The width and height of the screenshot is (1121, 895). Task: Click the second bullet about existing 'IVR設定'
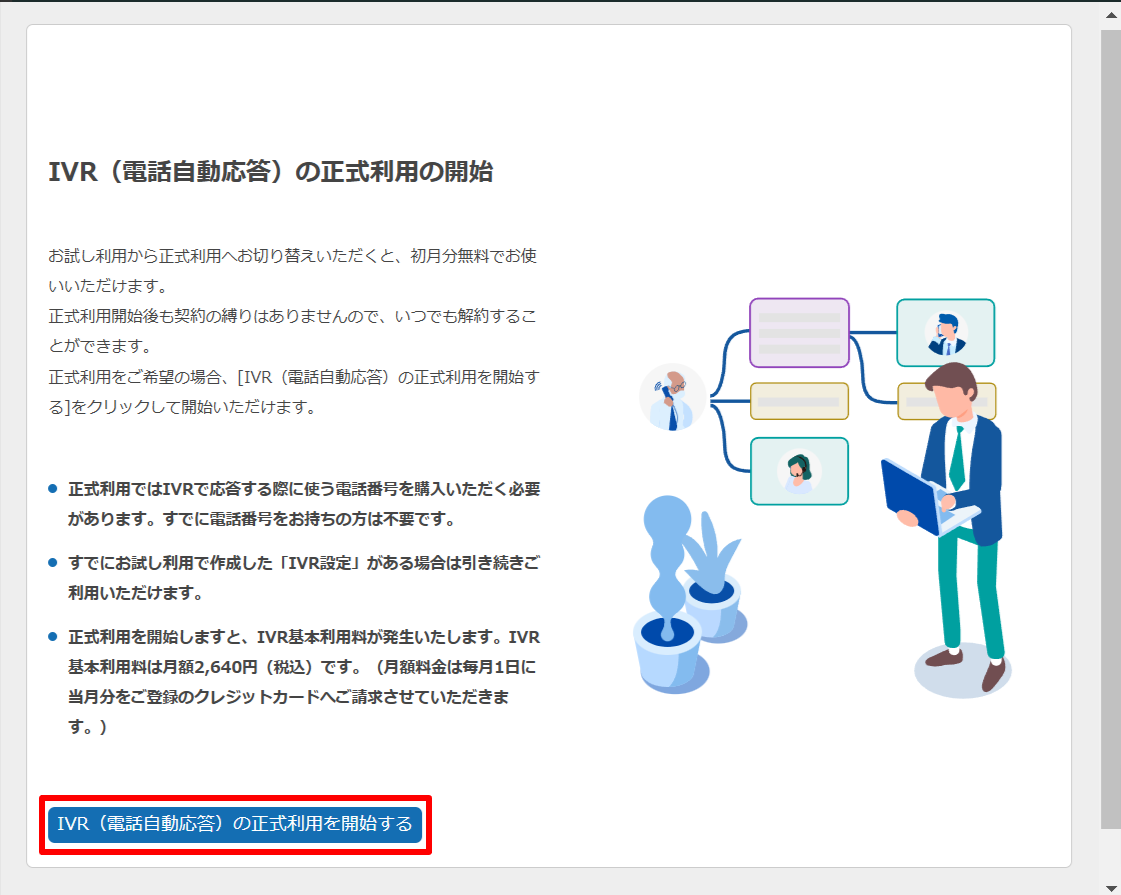(304, 577)
